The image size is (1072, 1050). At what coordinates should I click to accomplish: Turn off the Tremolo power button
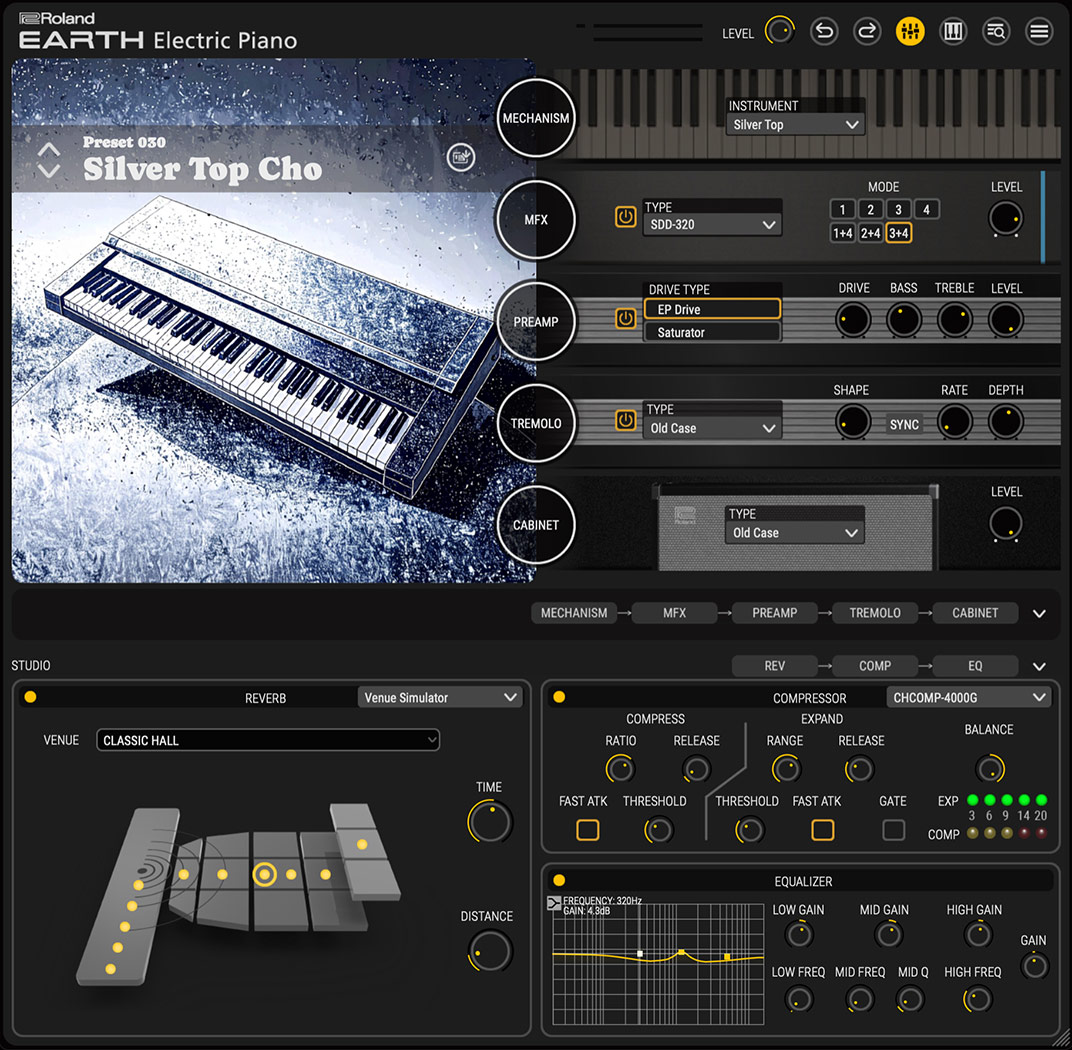tap(626, 421)
